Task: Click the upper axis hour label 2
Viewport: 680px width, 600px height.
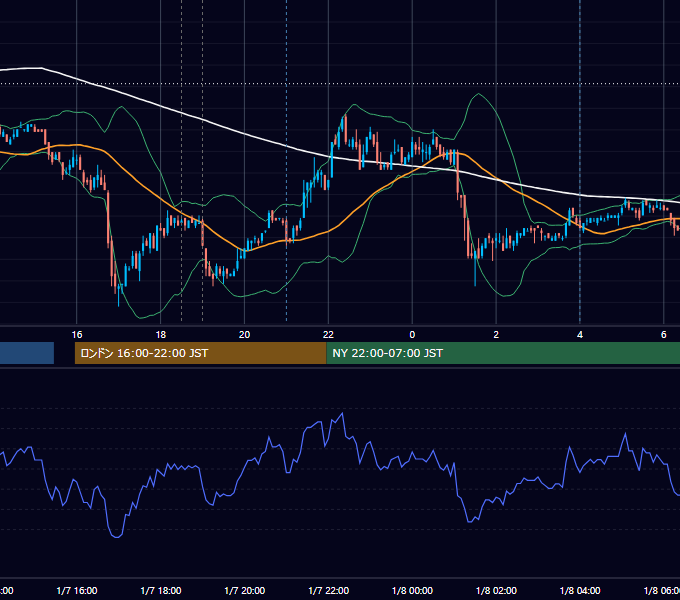Action: (x=496, y=334)
